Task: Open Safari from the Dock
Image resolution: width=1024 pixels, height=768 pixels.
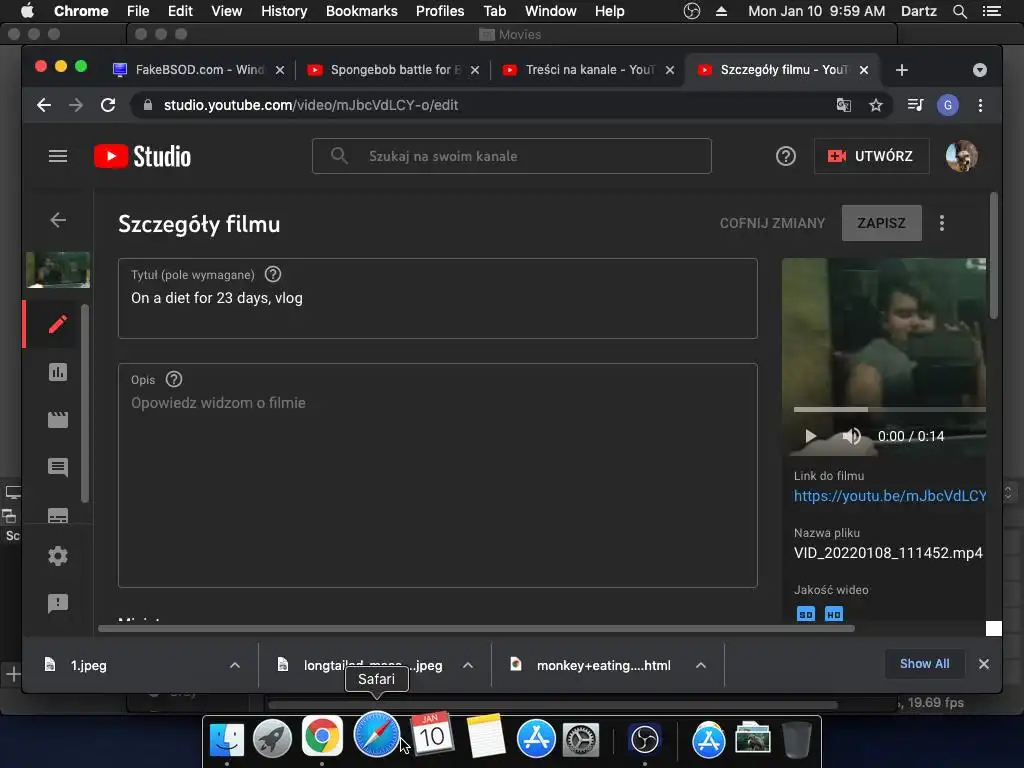Action: click(376, 735)
